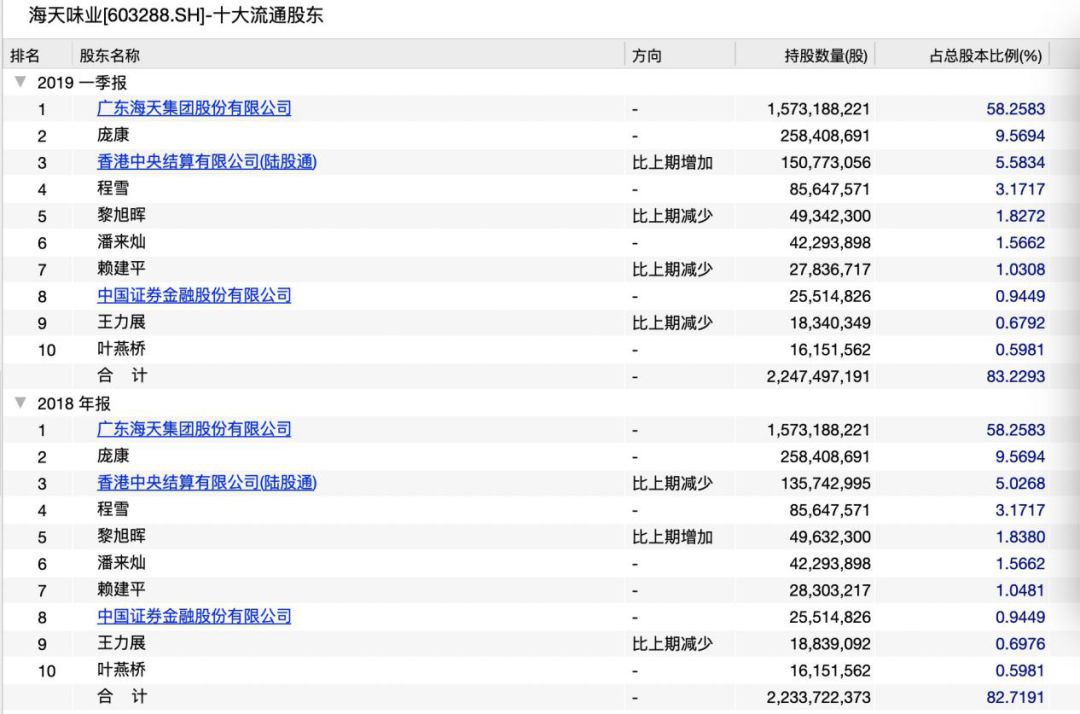Select the share count 49,342,300
The image size is (1080, 714).
(830, 216)
